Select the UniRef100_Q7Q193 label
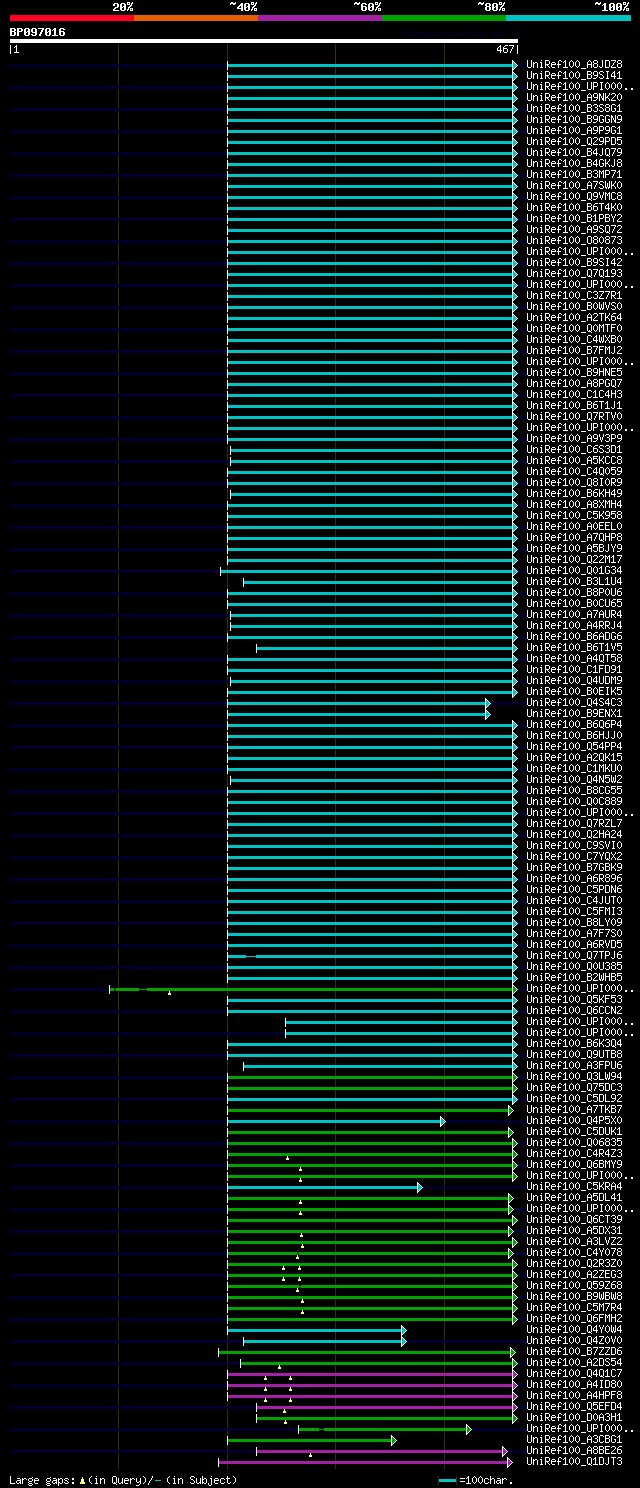The image size is (640, 1488). 574,273
